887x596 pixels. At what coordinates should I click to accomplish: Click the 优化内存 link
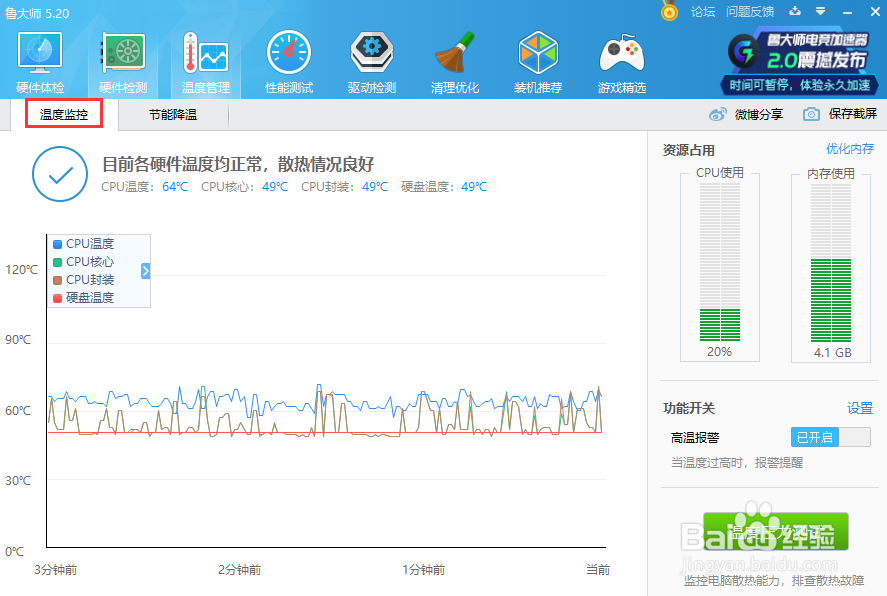tap(850, 149)
